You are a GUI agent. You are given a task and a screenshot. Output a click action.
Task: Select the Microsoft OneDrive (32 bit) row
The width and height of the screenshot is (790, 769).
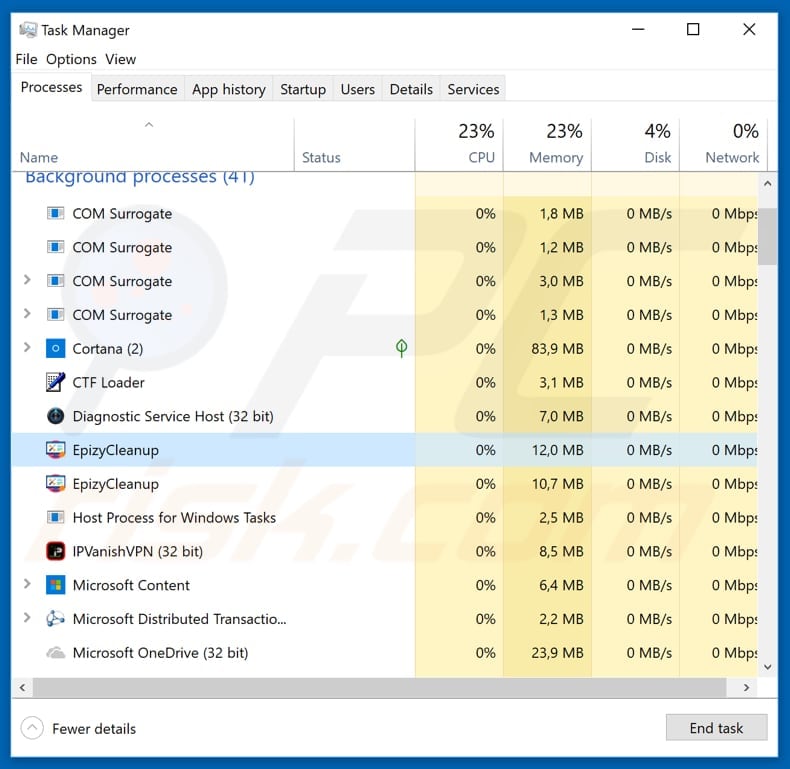[x=385, y=653]
